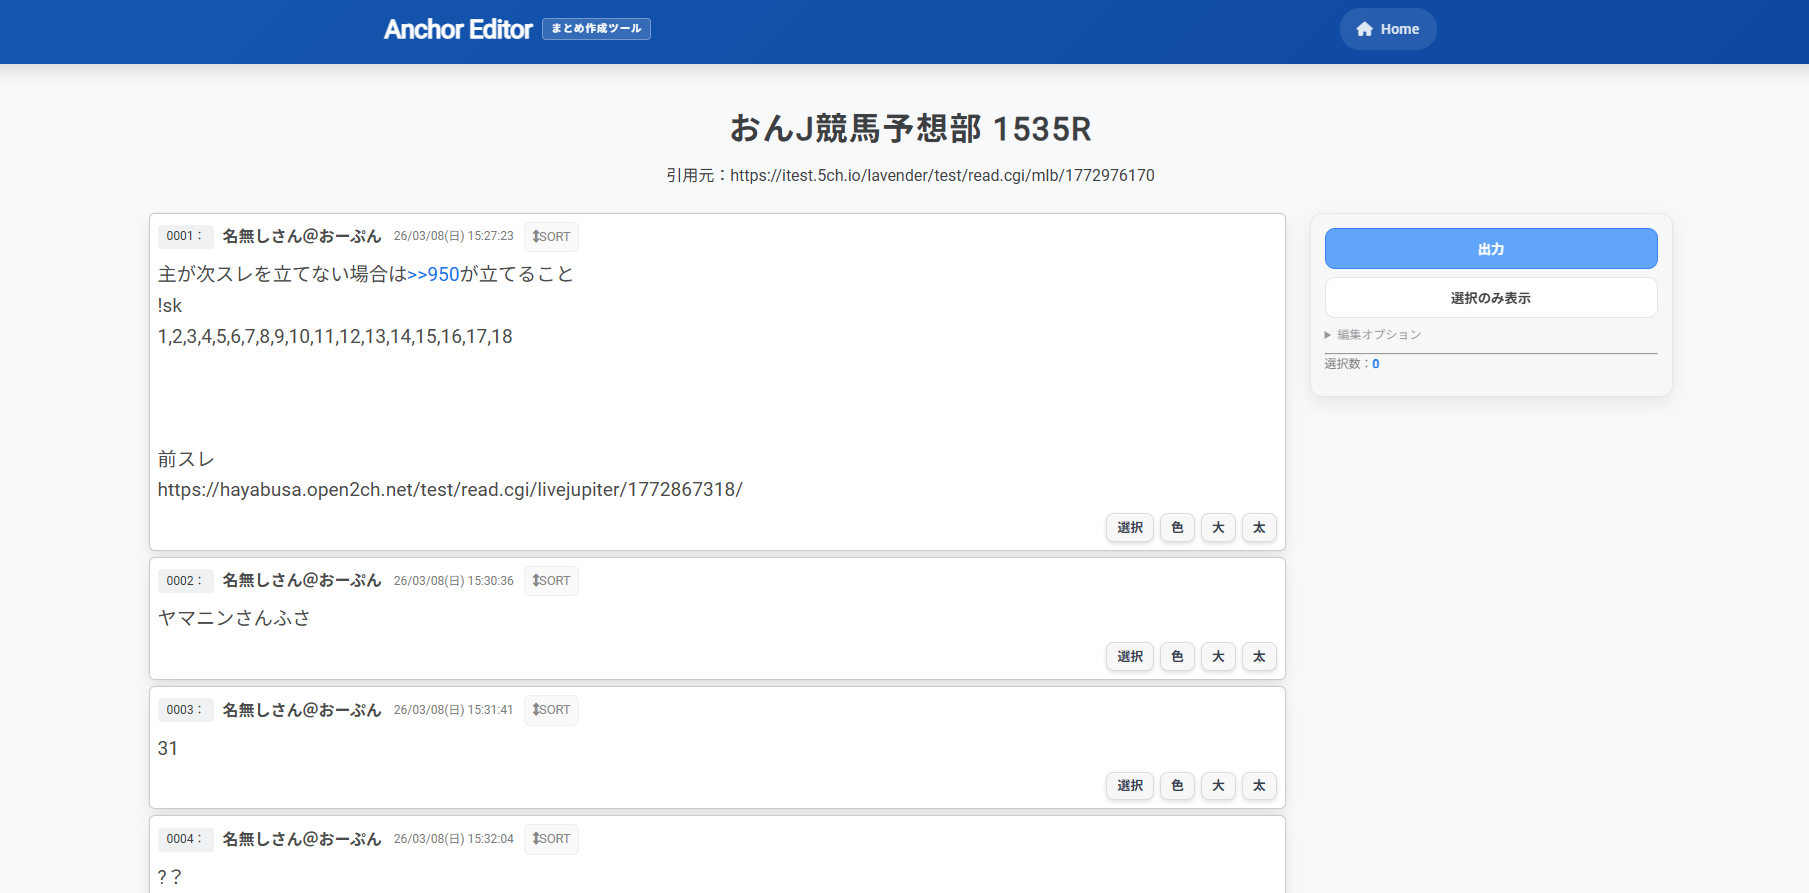Toggle bold (太) on post 0002

pyautogui.click(x=1259, y=657)
